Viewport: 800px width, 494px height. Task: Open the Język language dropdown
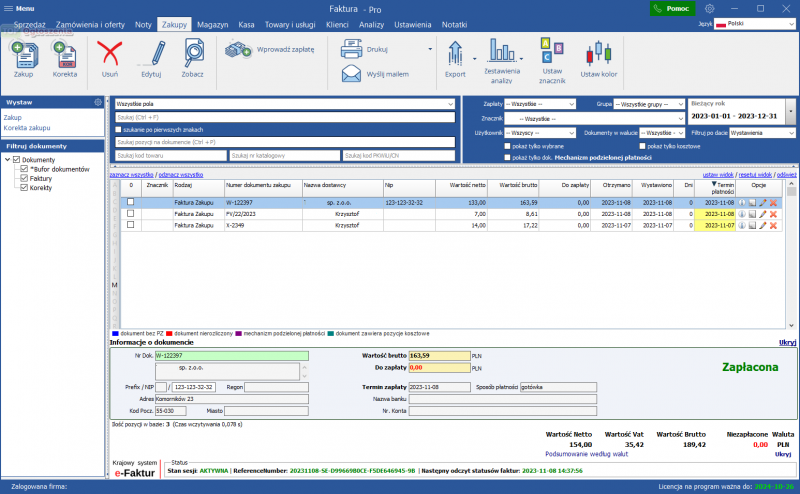click(x=755, y=22)
